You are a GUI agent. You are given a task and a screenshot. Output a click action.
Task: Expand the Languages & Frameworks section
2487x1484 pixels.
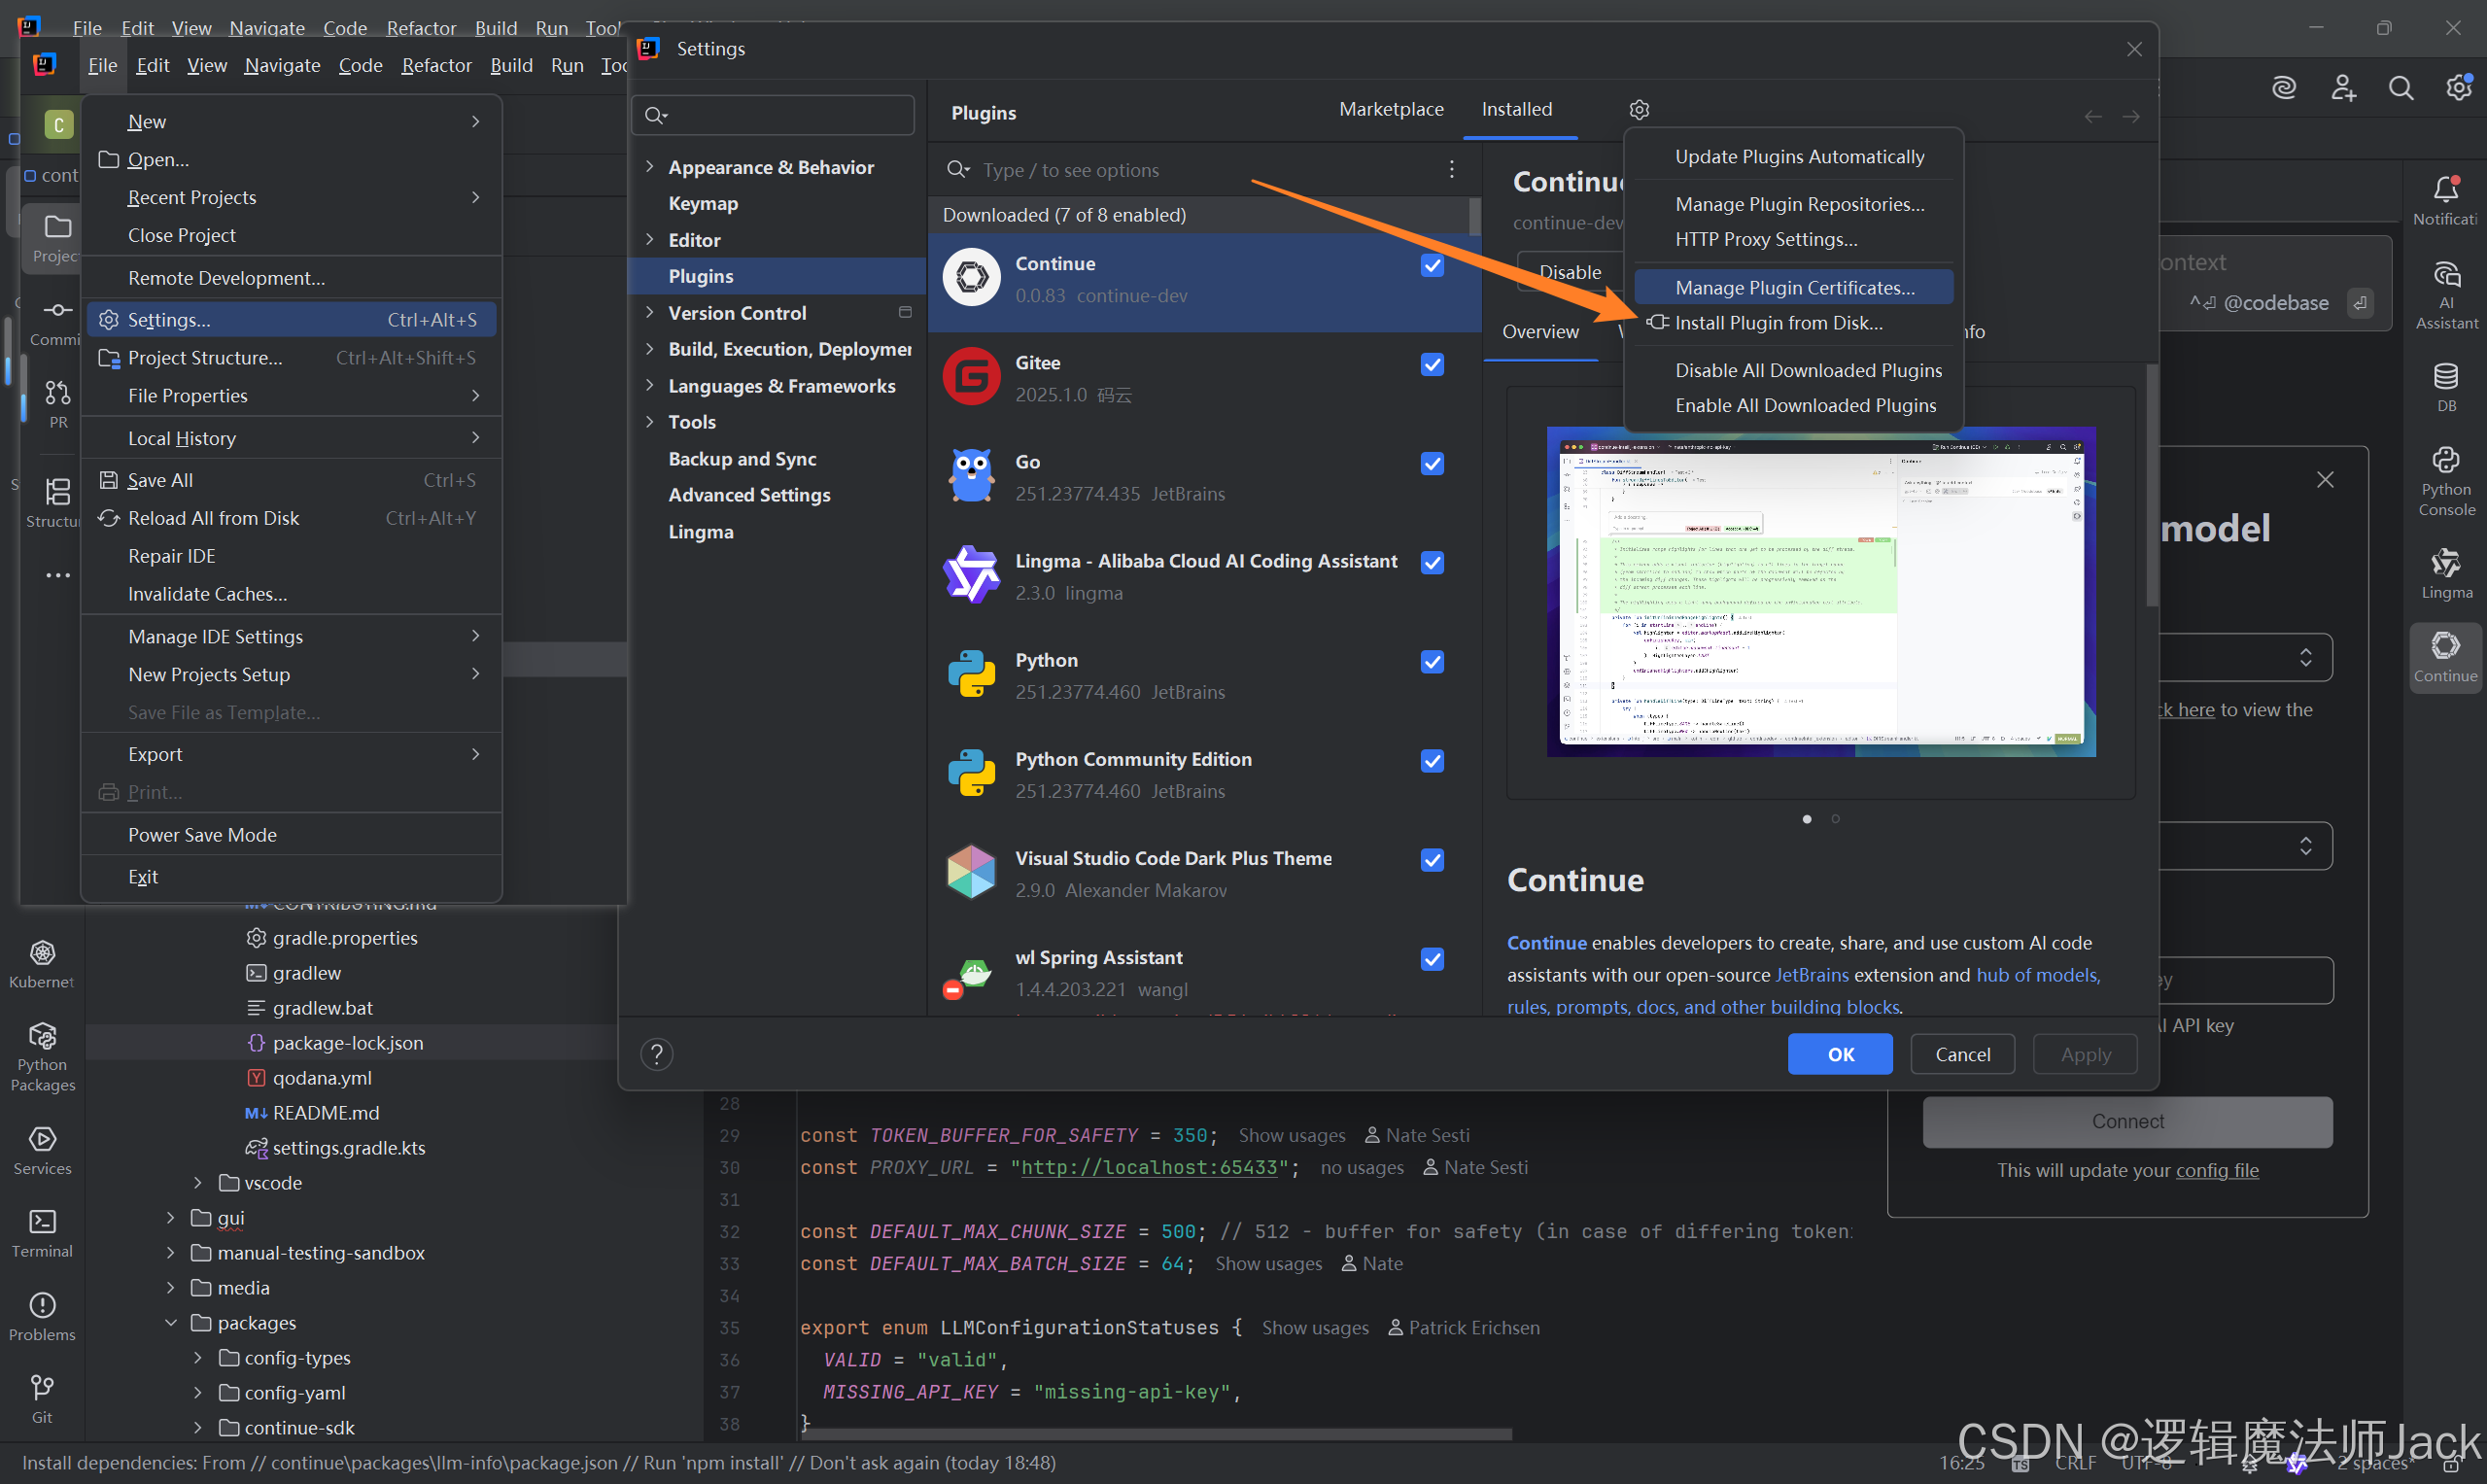click(x=650, y=386)
